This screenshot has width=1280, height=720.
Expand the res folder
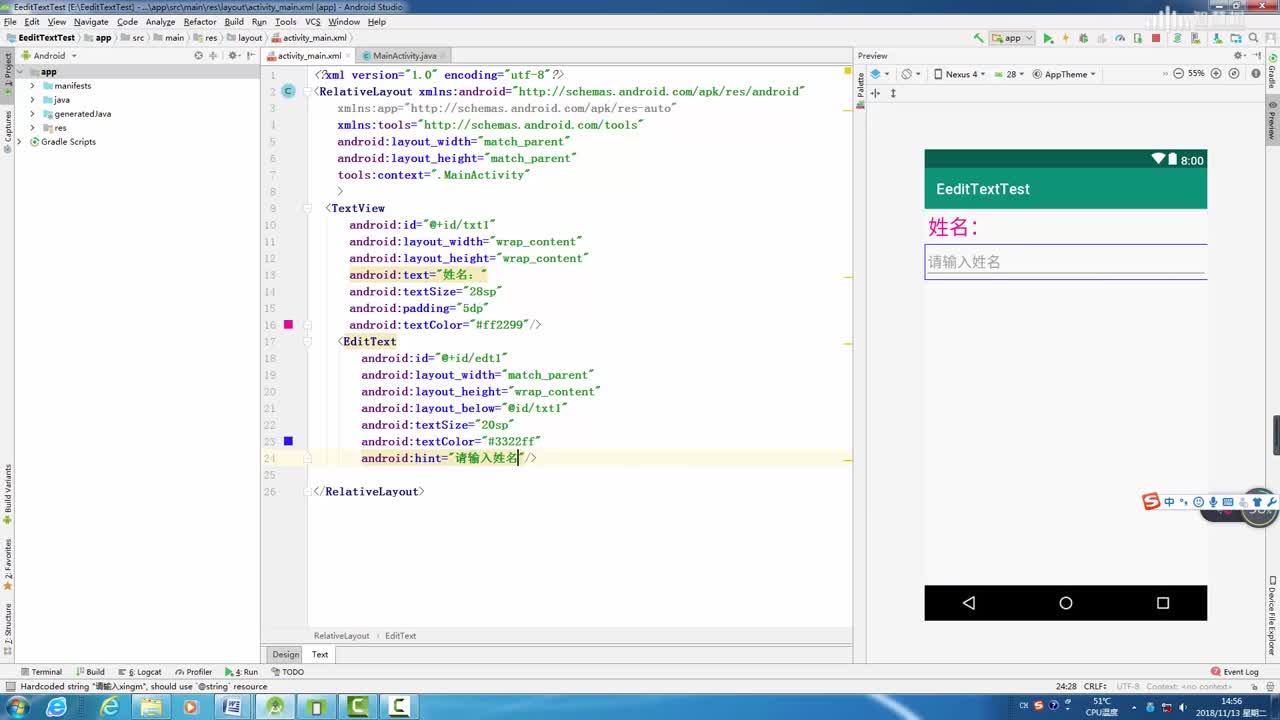[x=32, y=128]
